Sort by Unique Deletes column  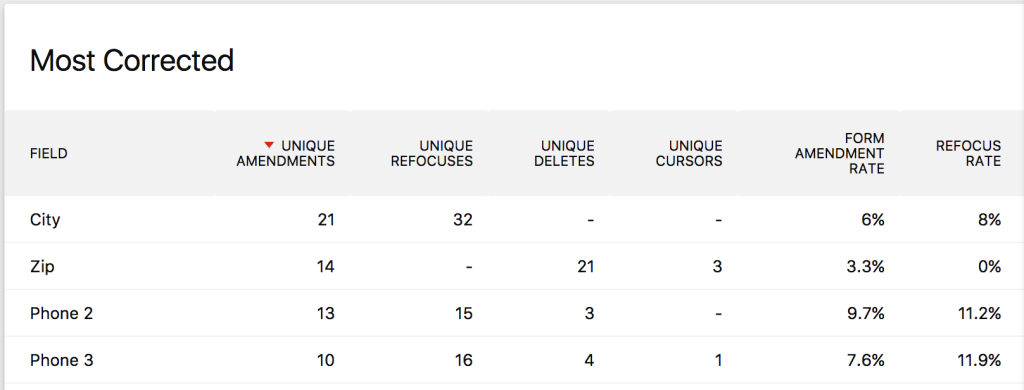[x=564, y=153]
